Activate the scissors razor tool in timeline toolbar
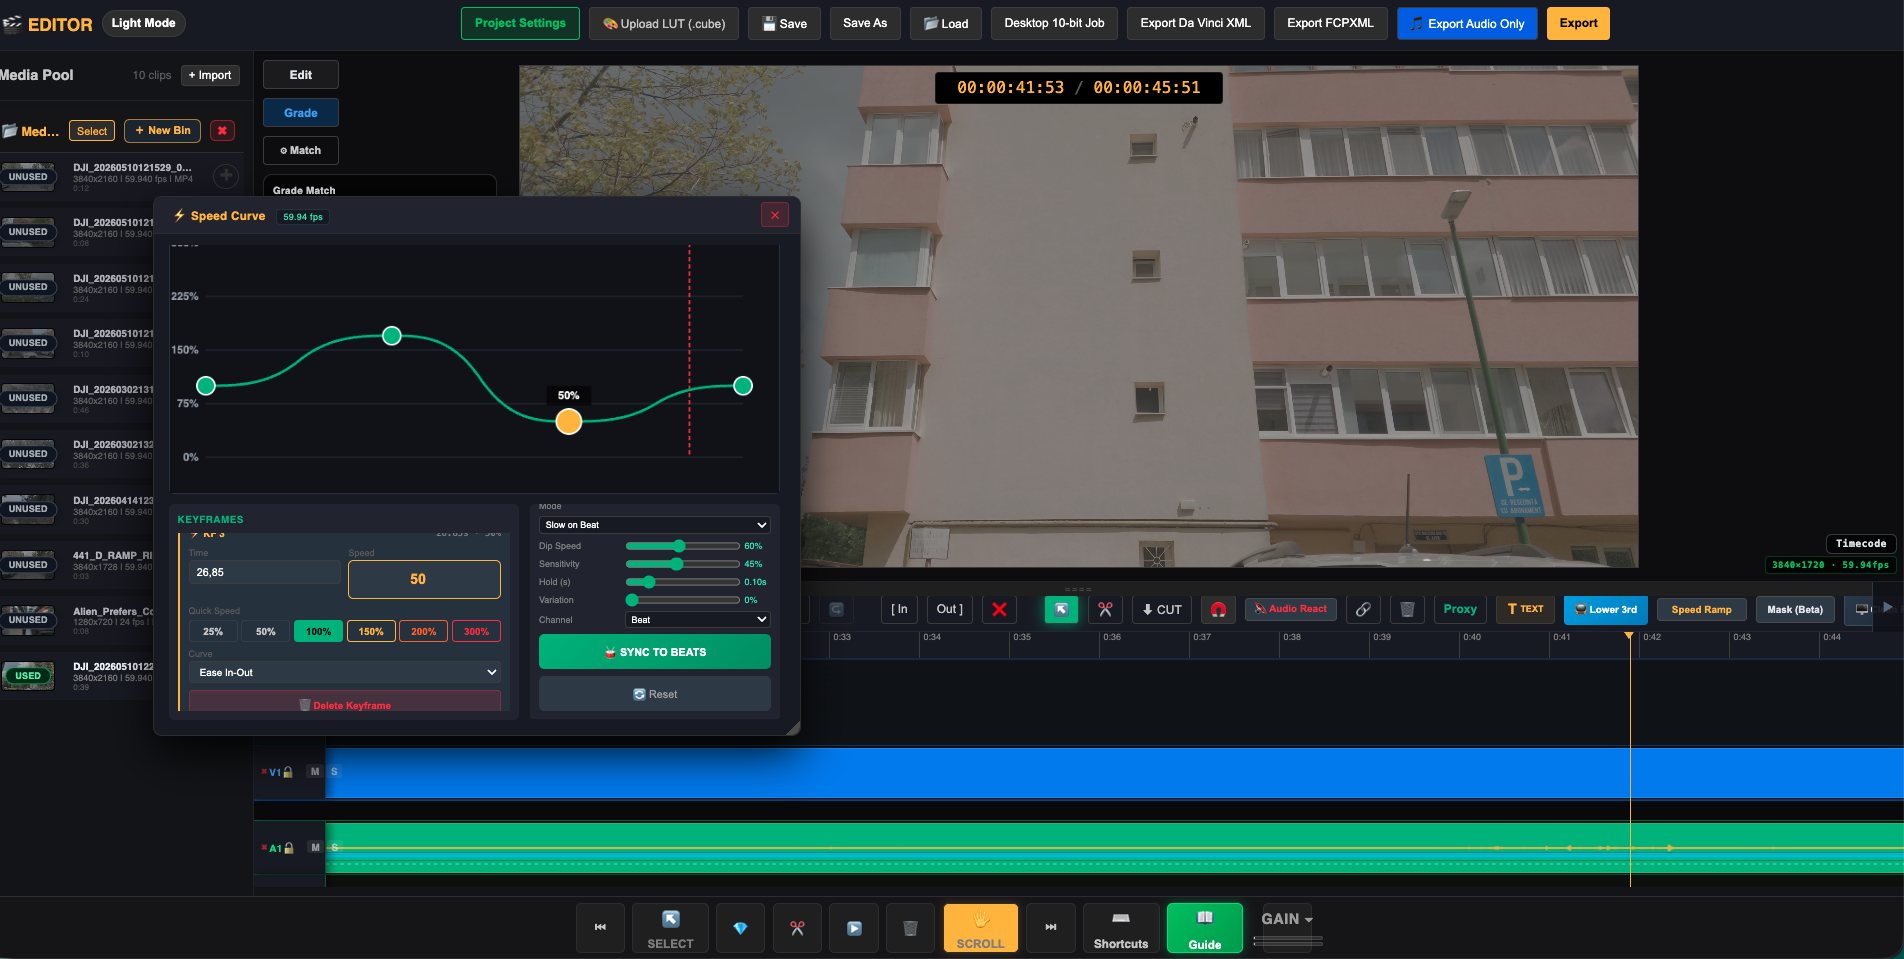 pos(1105,609)
